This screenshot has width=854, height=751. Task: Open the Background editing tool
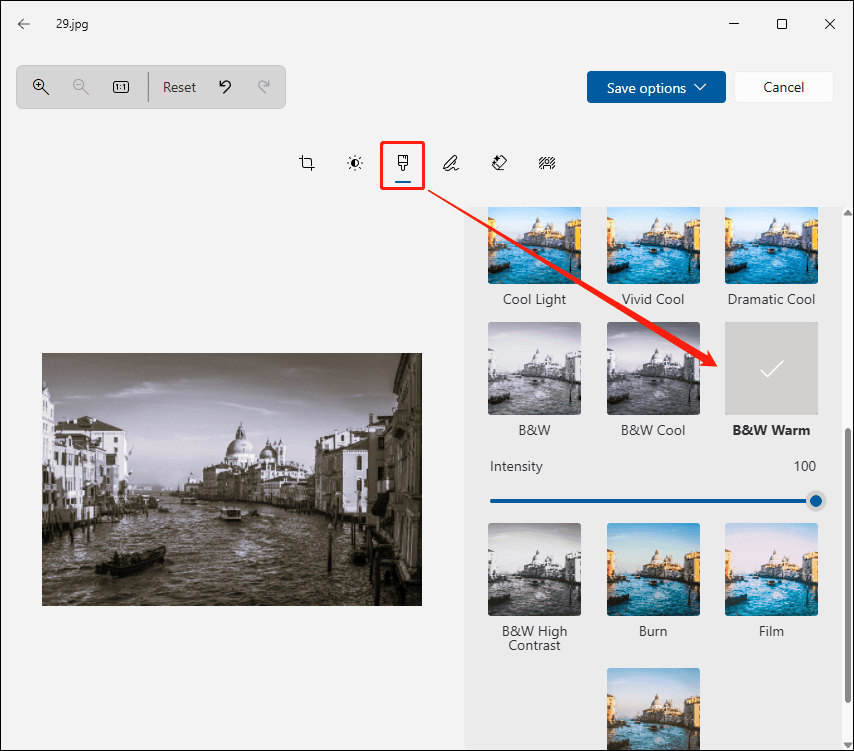[546, 163]
